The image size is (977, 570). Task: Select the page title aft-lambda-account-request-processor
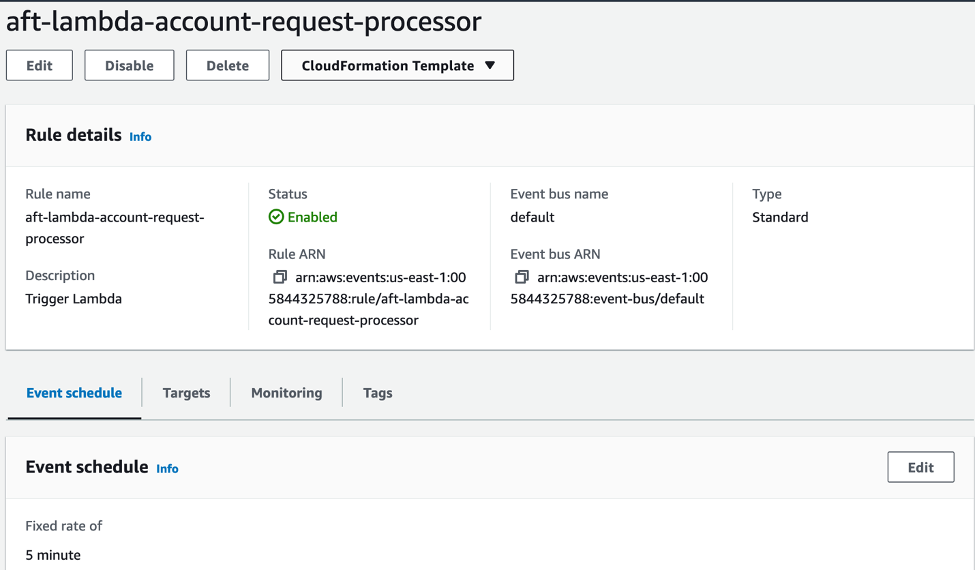[244, 22]
